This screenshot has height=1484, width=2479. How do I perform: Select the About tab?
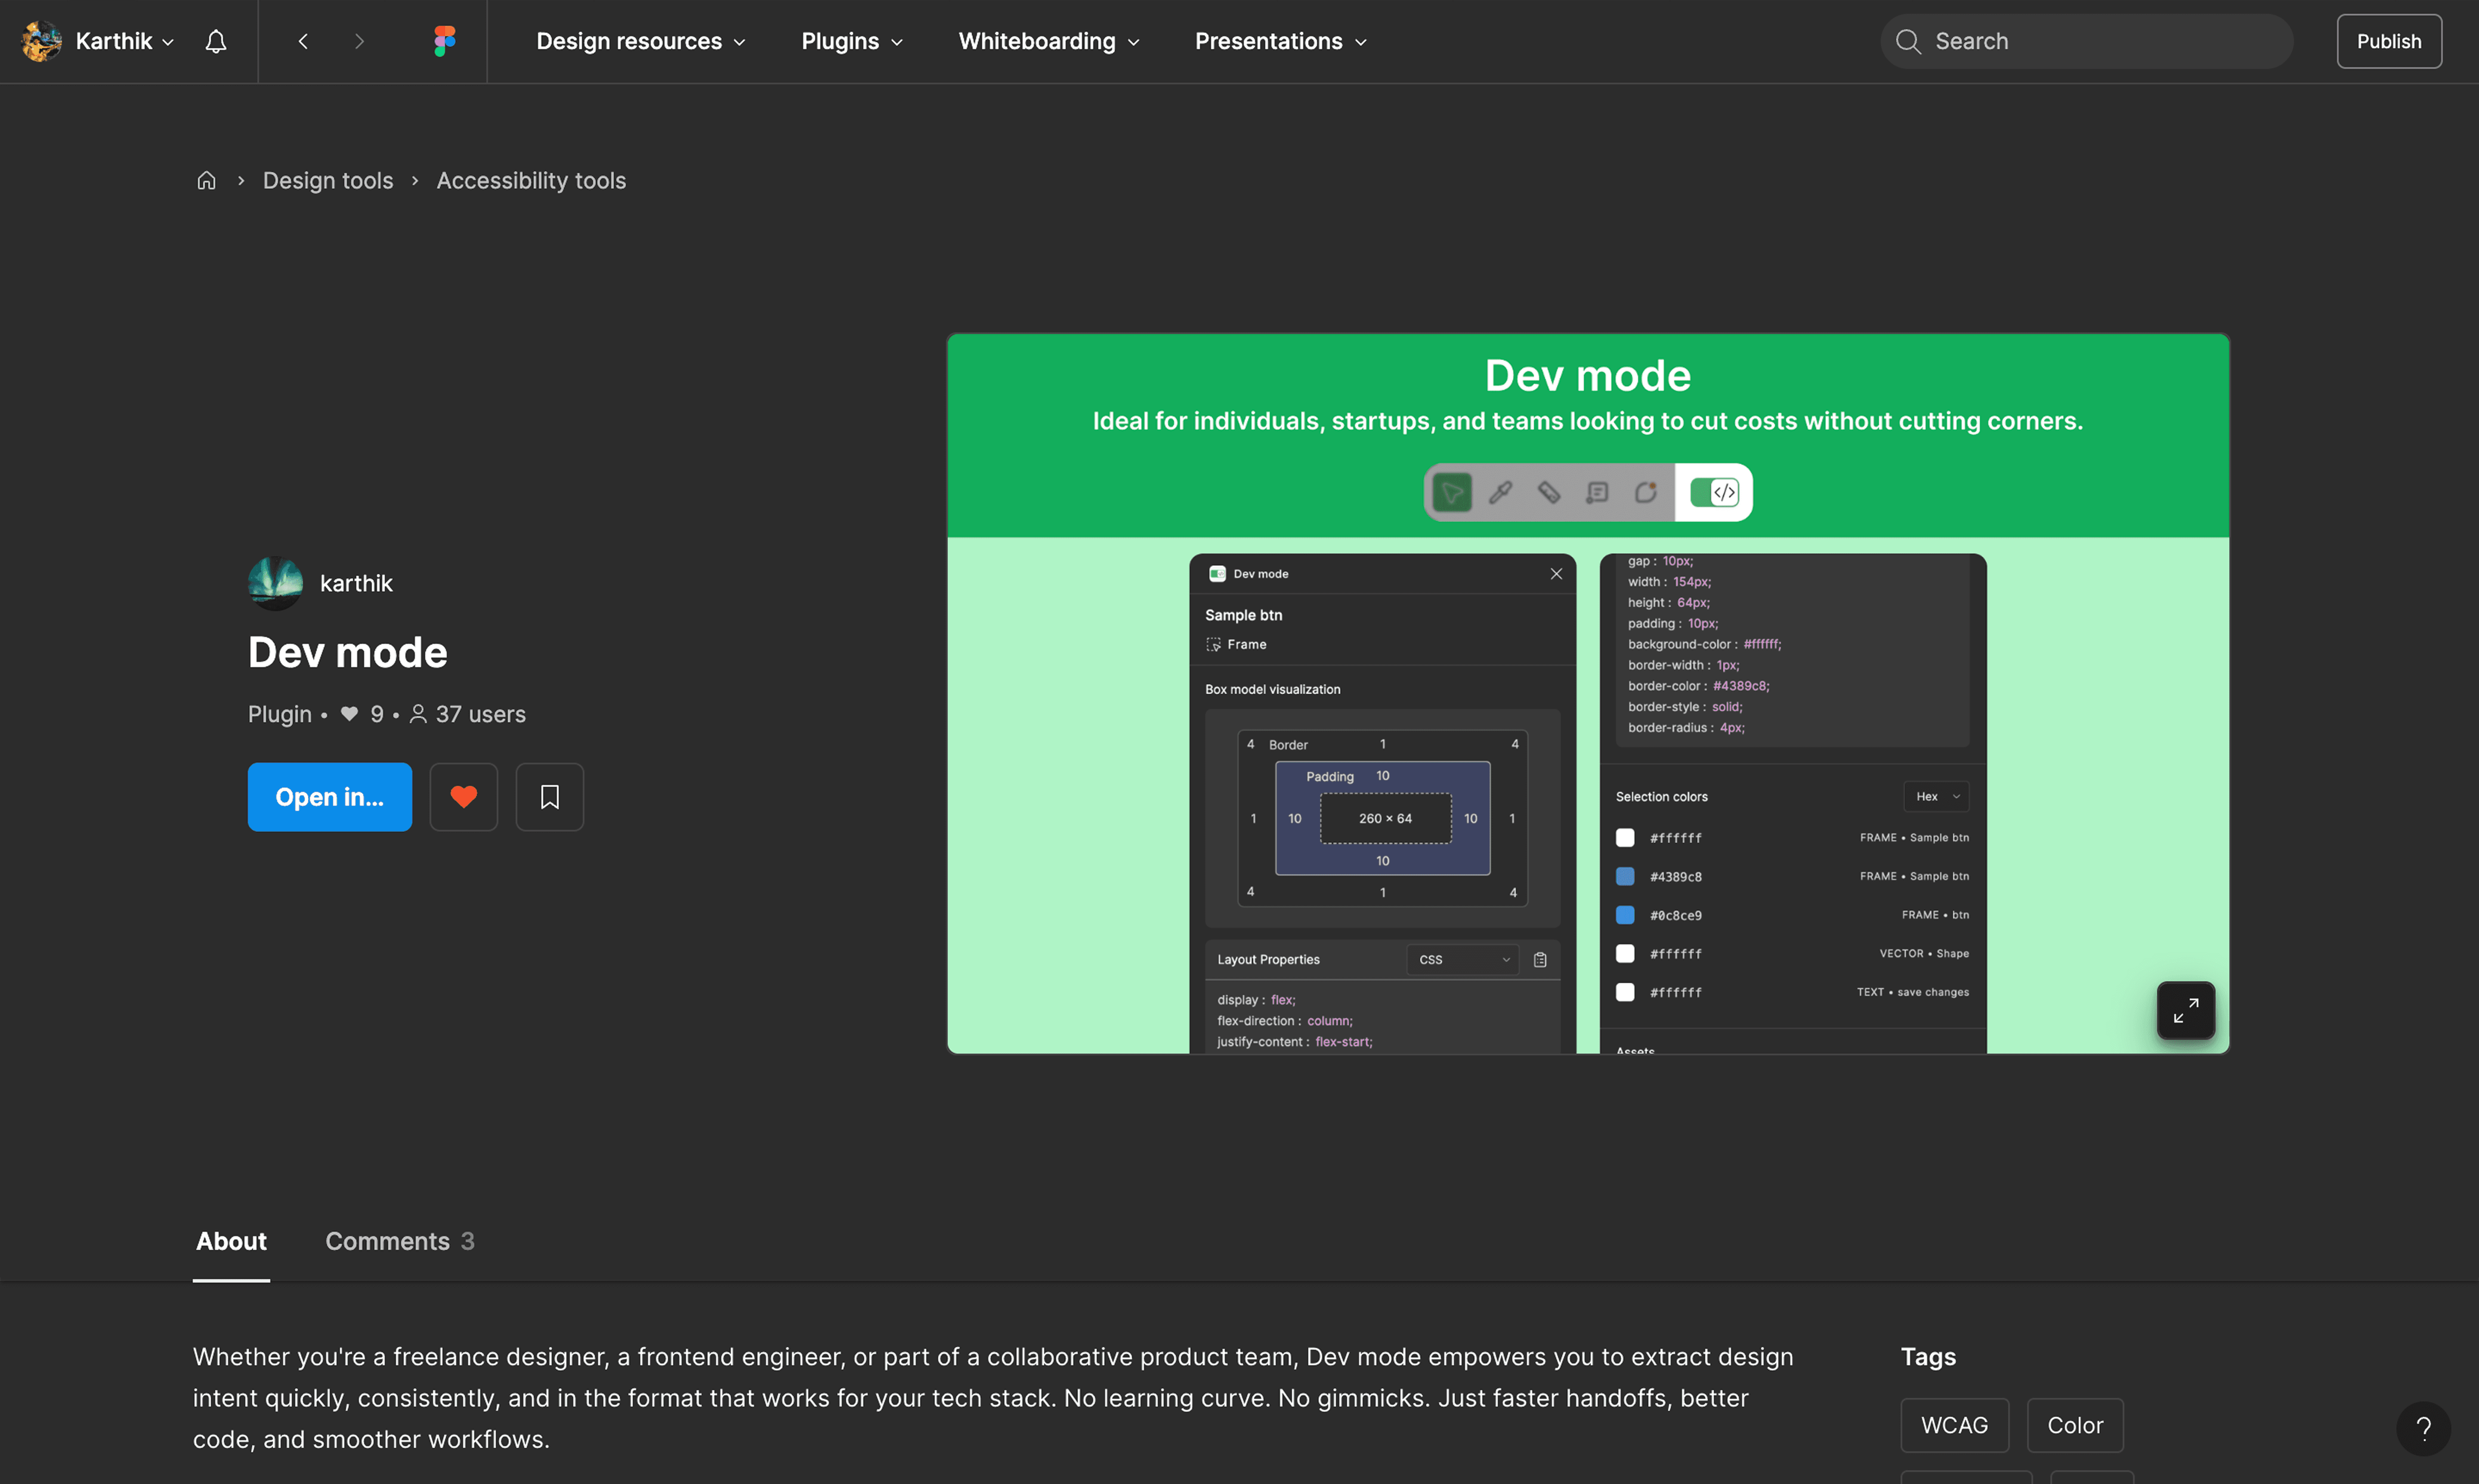click(231, 1241)
